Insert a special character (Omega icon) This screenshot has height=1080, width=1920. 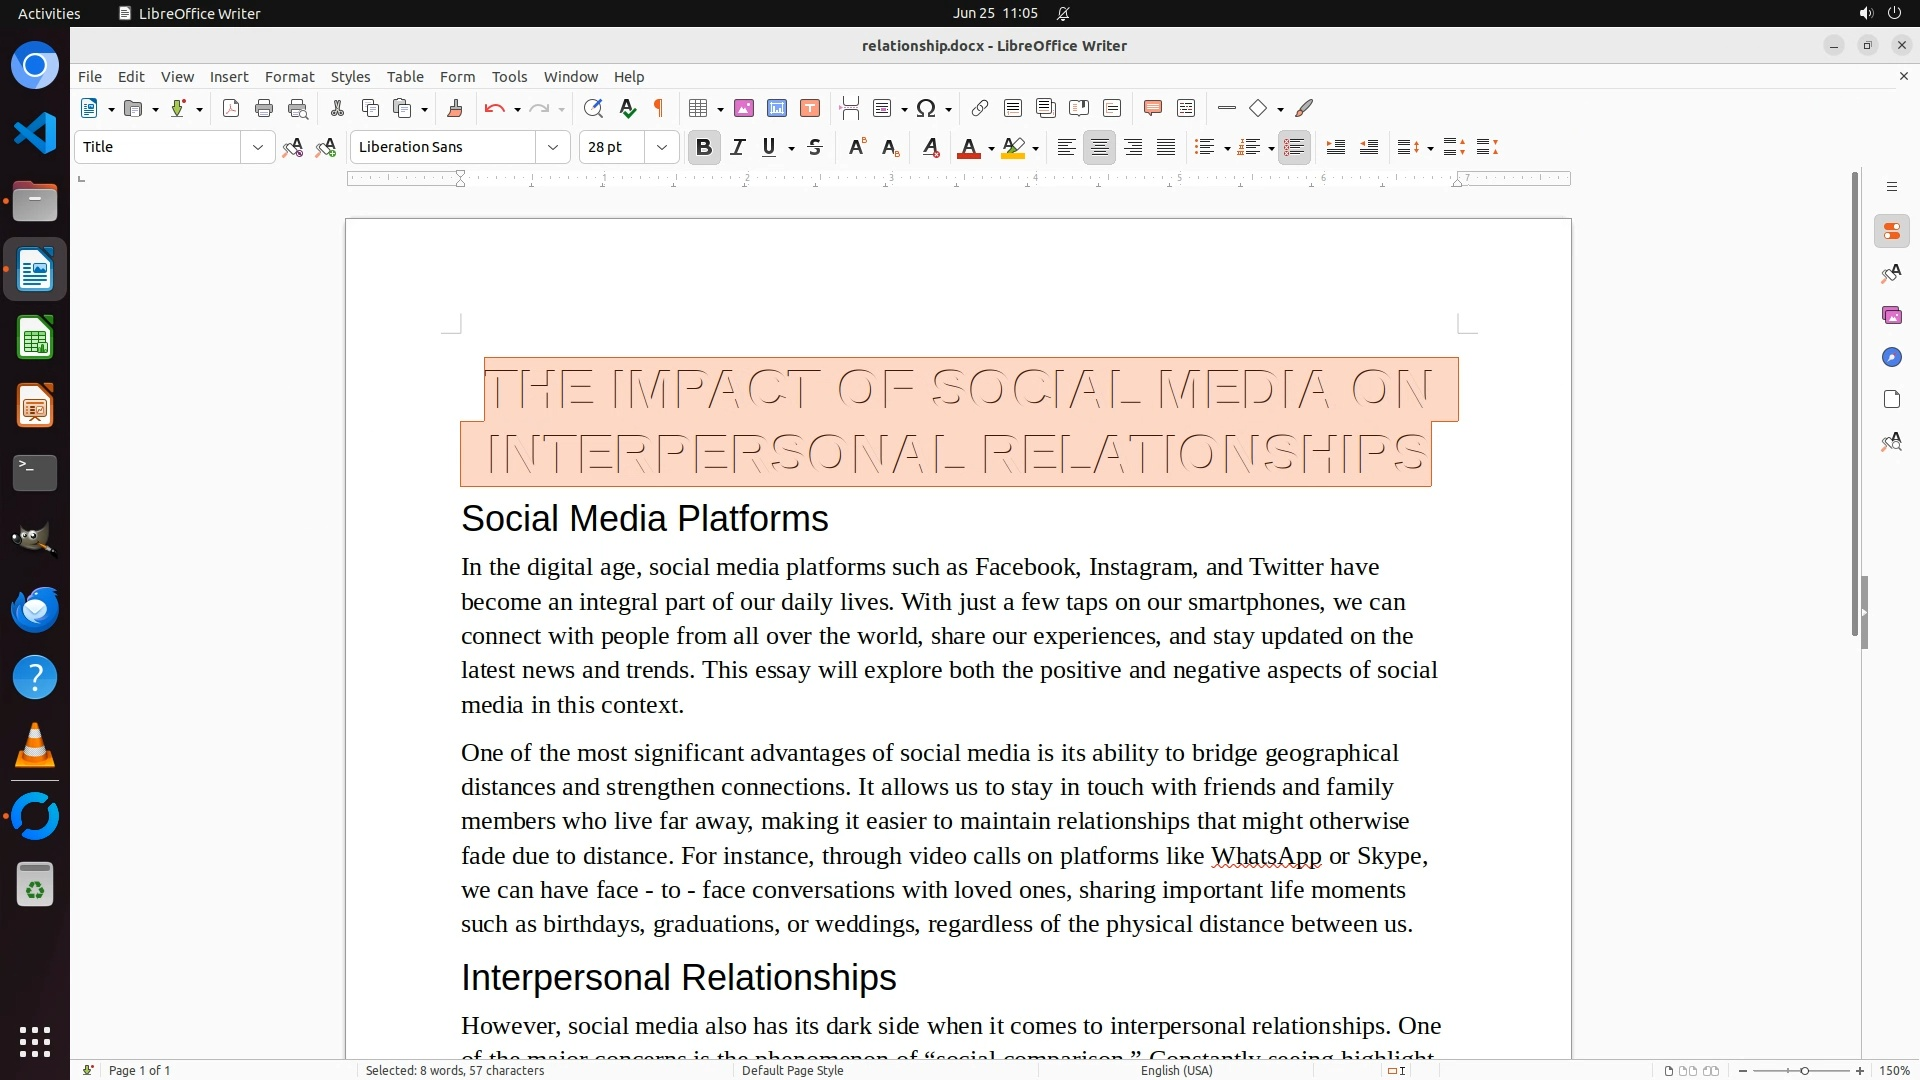(926, 109)
